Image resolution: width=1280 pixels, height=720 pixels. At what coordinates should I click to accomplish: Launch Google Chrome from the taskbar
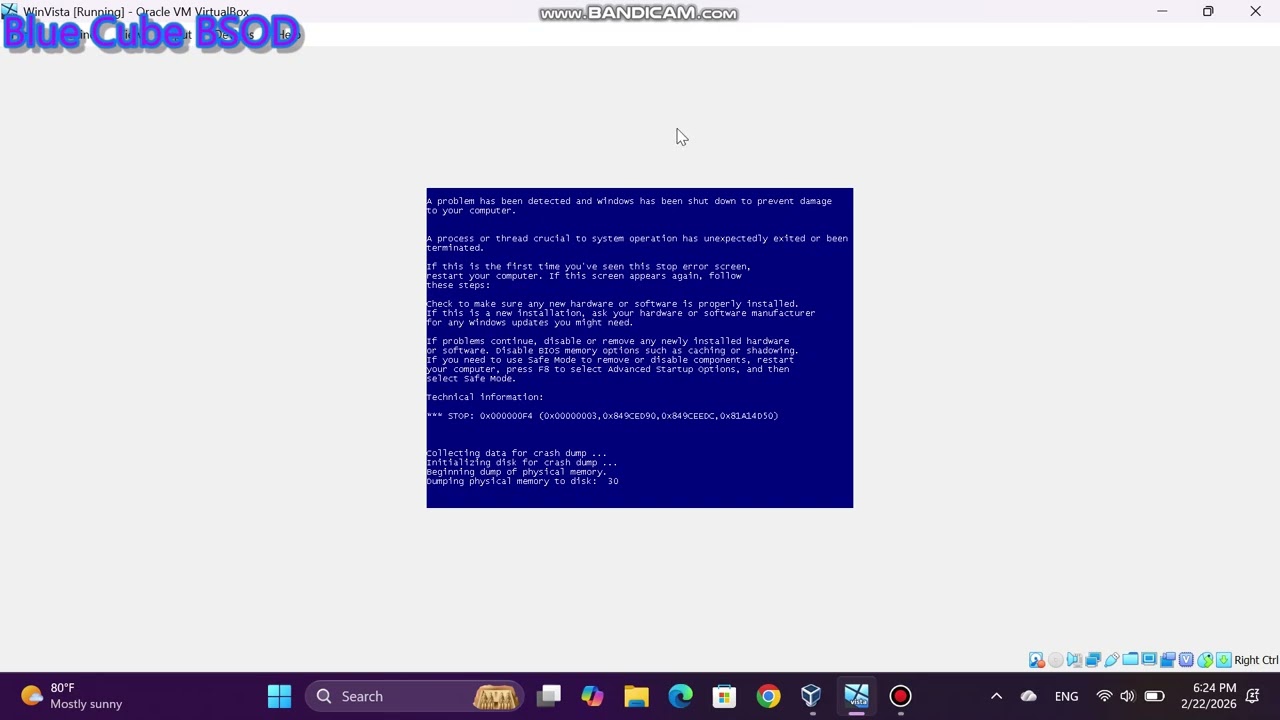coord(768,696)
